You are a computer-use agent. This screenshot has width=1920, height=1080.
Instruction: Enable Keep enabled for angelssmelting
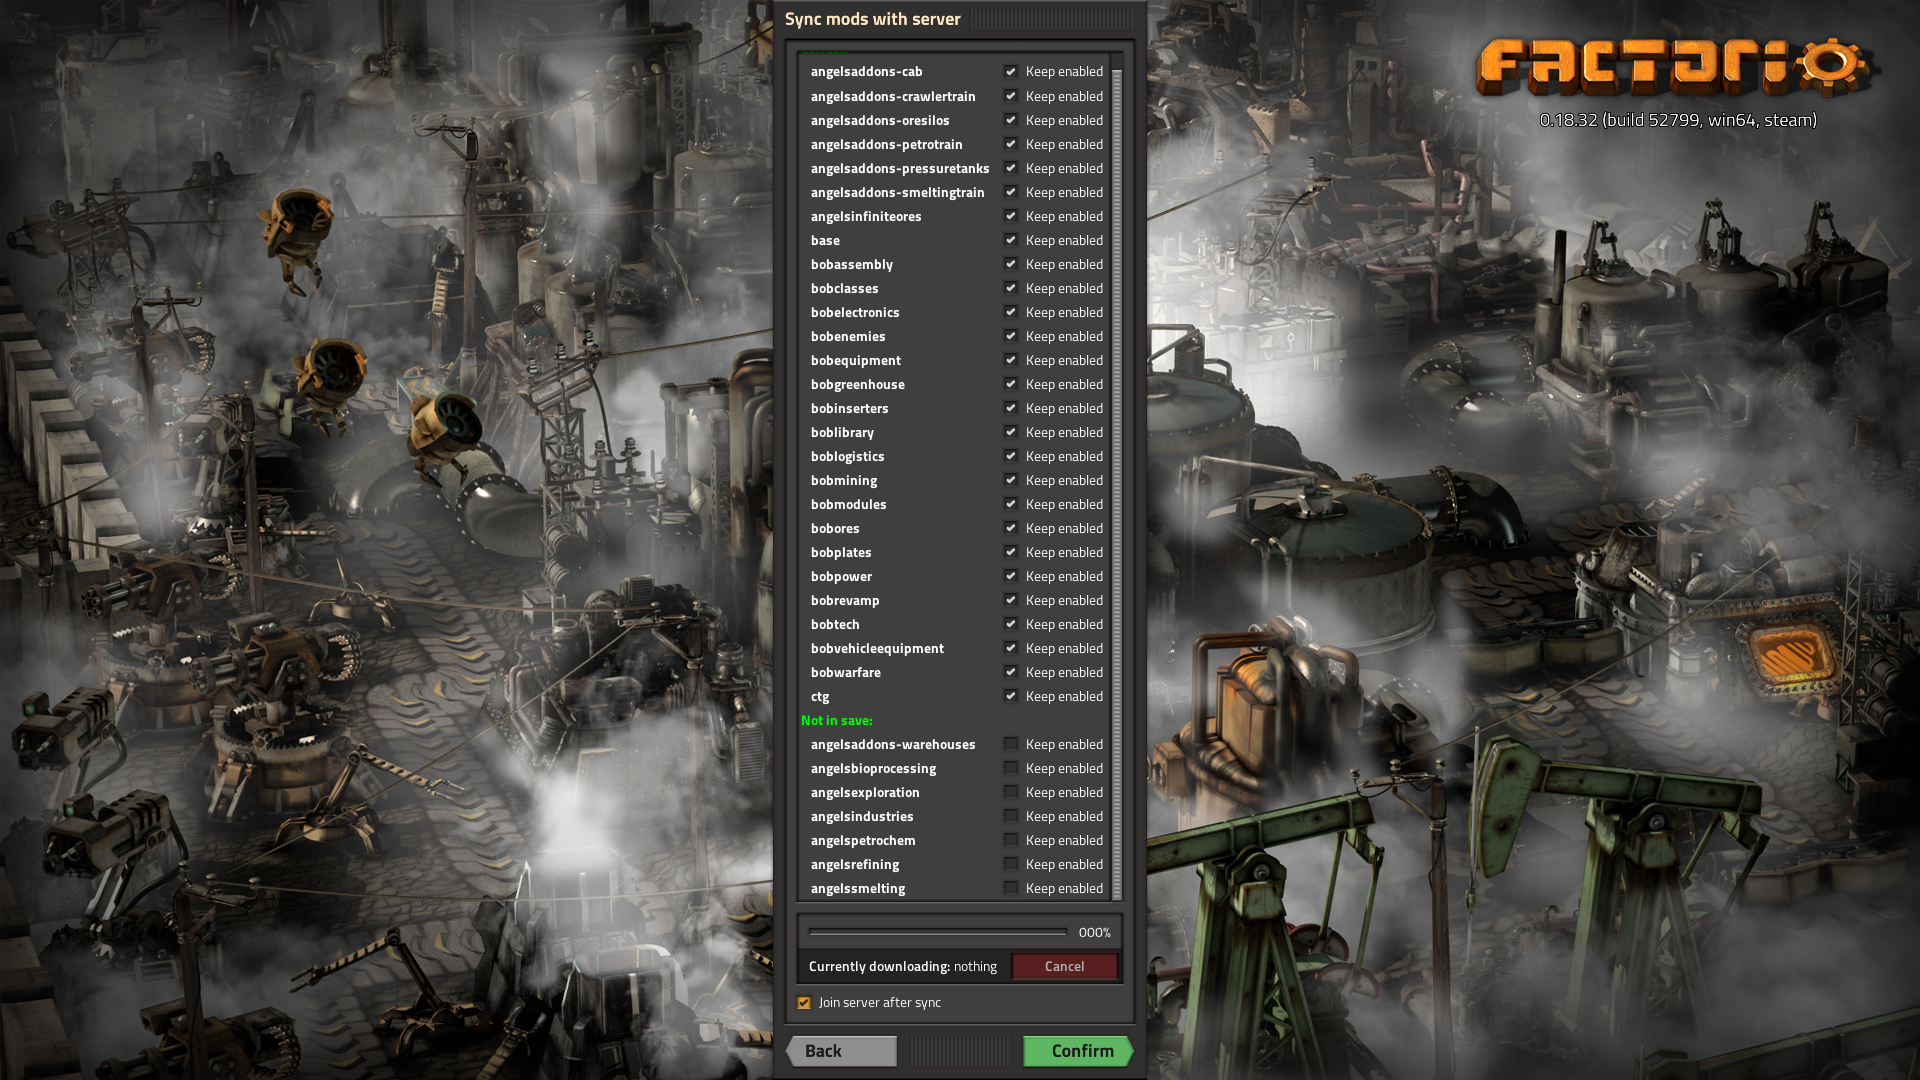1011,888
